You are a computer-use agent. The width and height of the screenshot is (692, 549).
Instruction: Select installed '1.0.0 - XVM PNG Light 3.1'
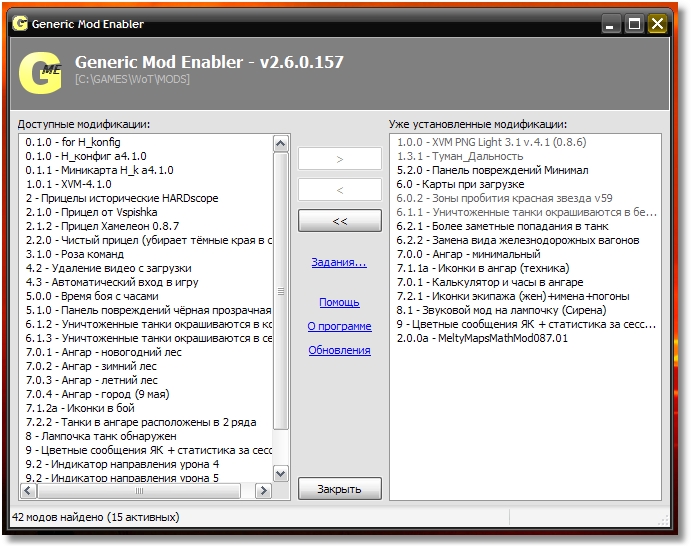pos(492,142)
